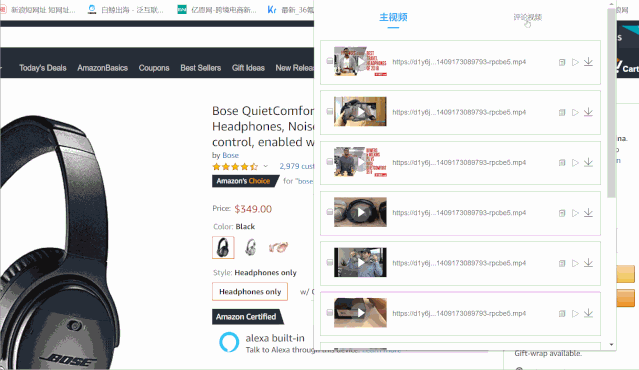
Task: Tick the checkbox of the first video row
Action: (x=329, y=61)
